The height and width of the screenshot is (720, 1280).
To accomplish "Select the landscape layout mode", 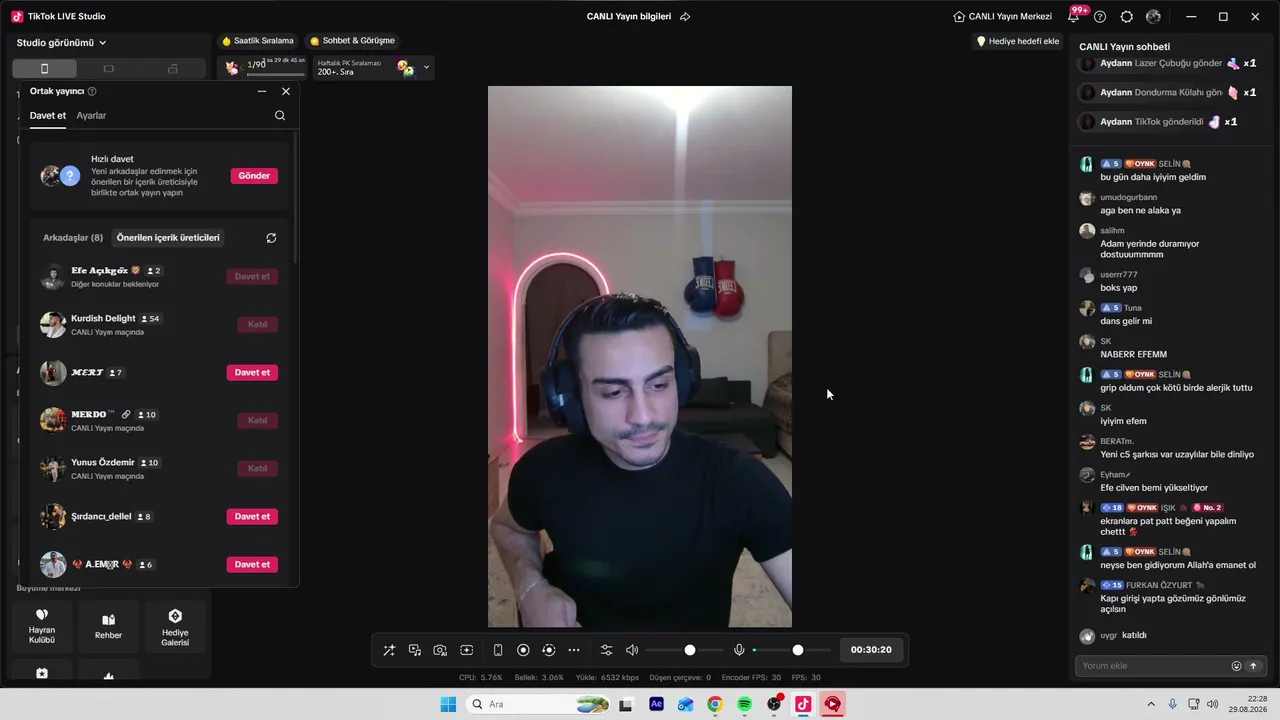I will 109,69.
